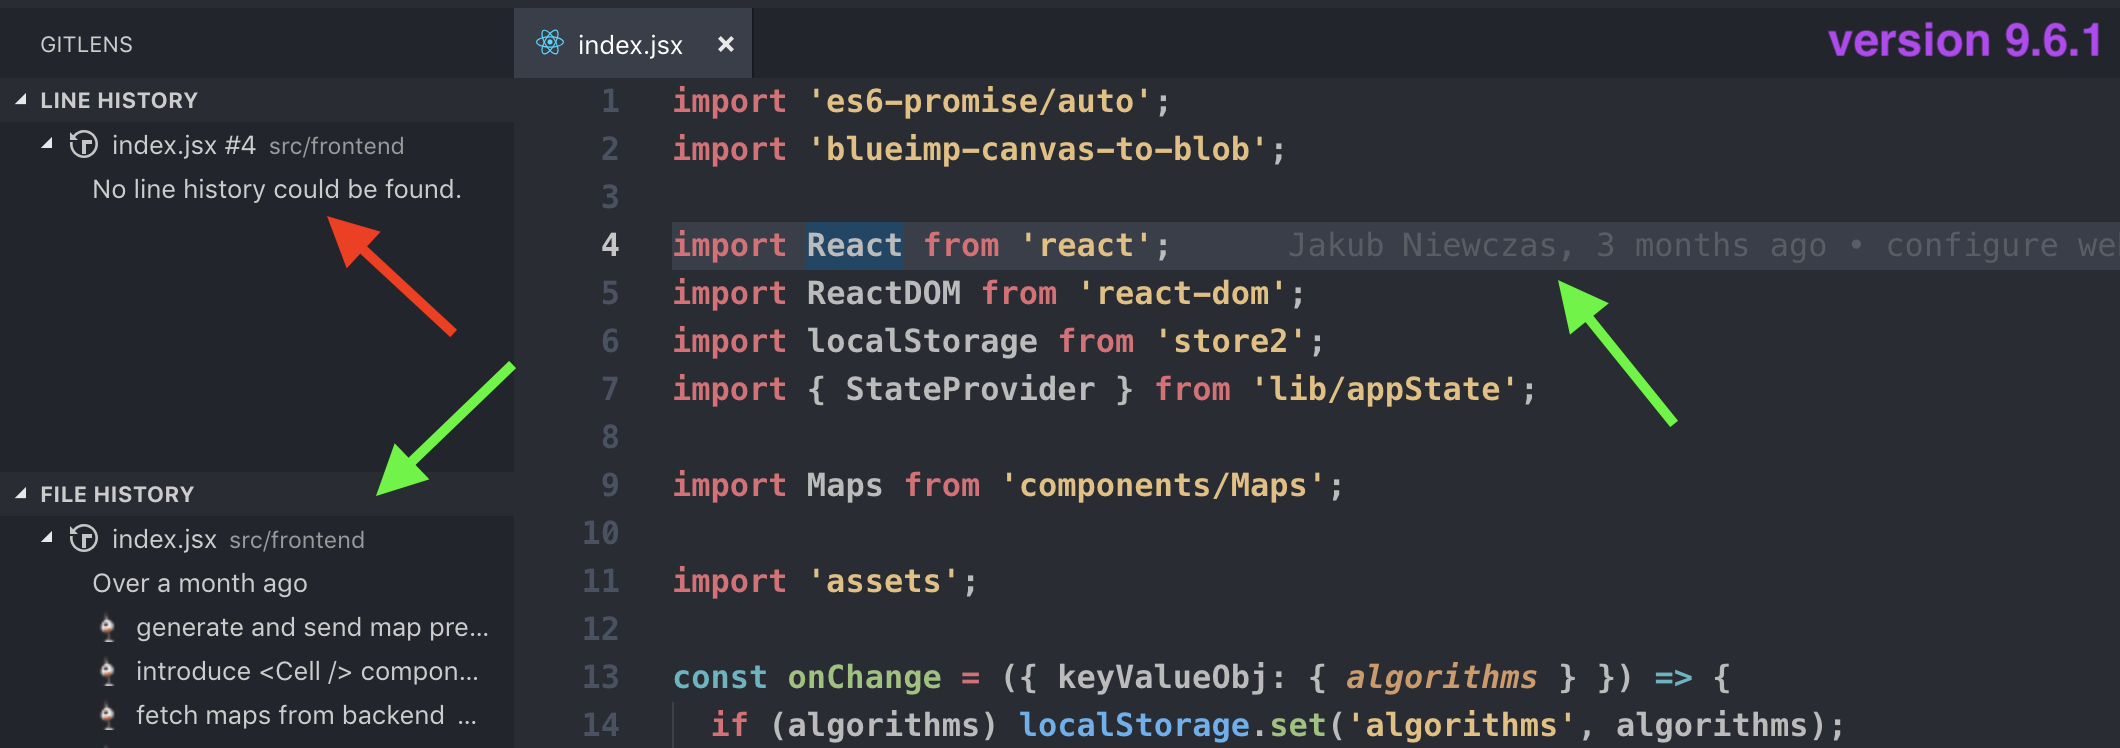Image resolution: width=2120 pixels, height=748 pixels.
Task: Click 'lib/appState' string on line 7
Action: (1385, 389)
